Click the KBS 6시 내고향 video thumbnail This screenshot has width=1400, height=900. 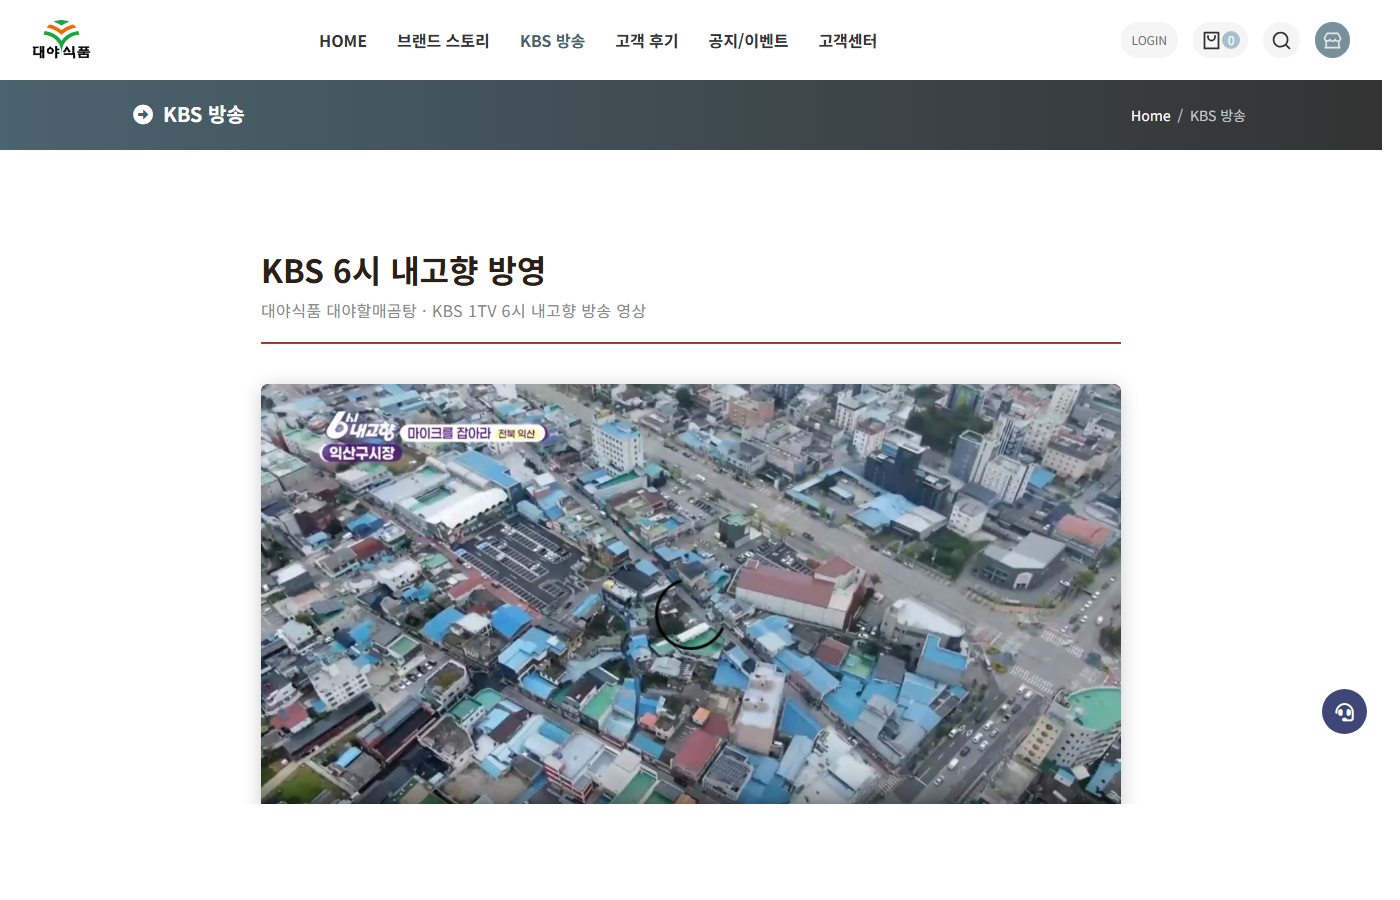pyautogui.click(x=691, y=594)
